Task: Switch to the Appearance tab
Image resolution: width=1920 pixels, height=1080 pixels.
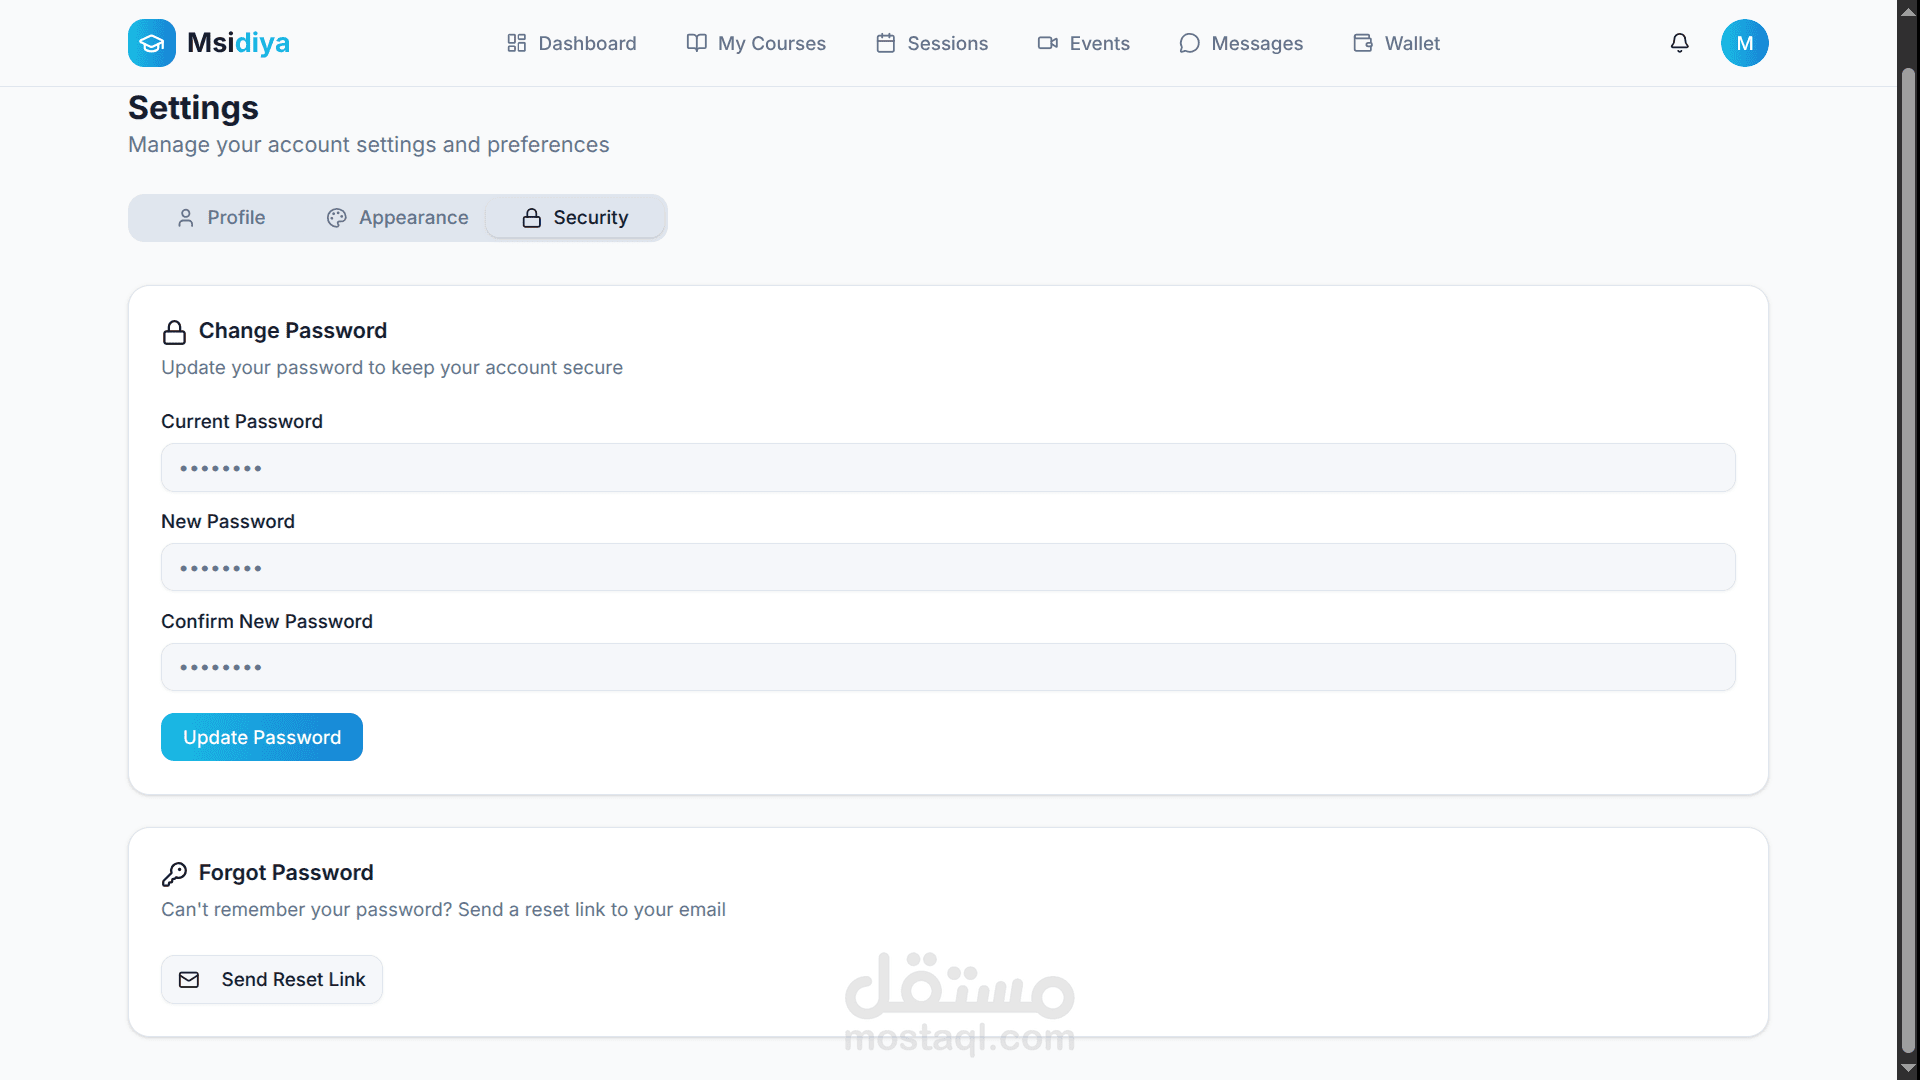Action: click(x=397, y=218)
